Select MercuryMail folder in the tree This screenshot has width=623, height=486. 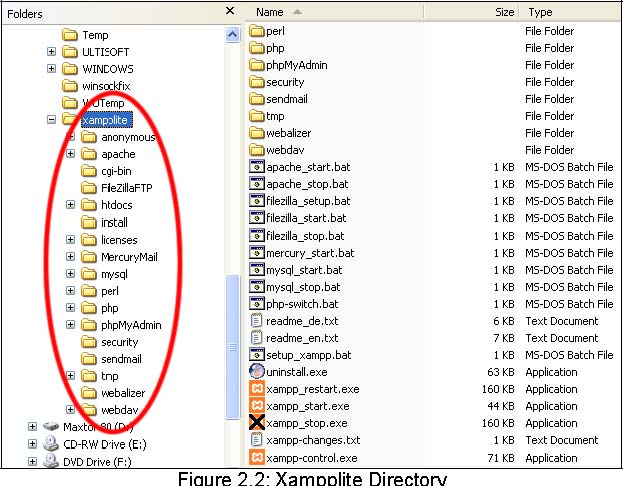pyautogui.click(x=128, y=256)
